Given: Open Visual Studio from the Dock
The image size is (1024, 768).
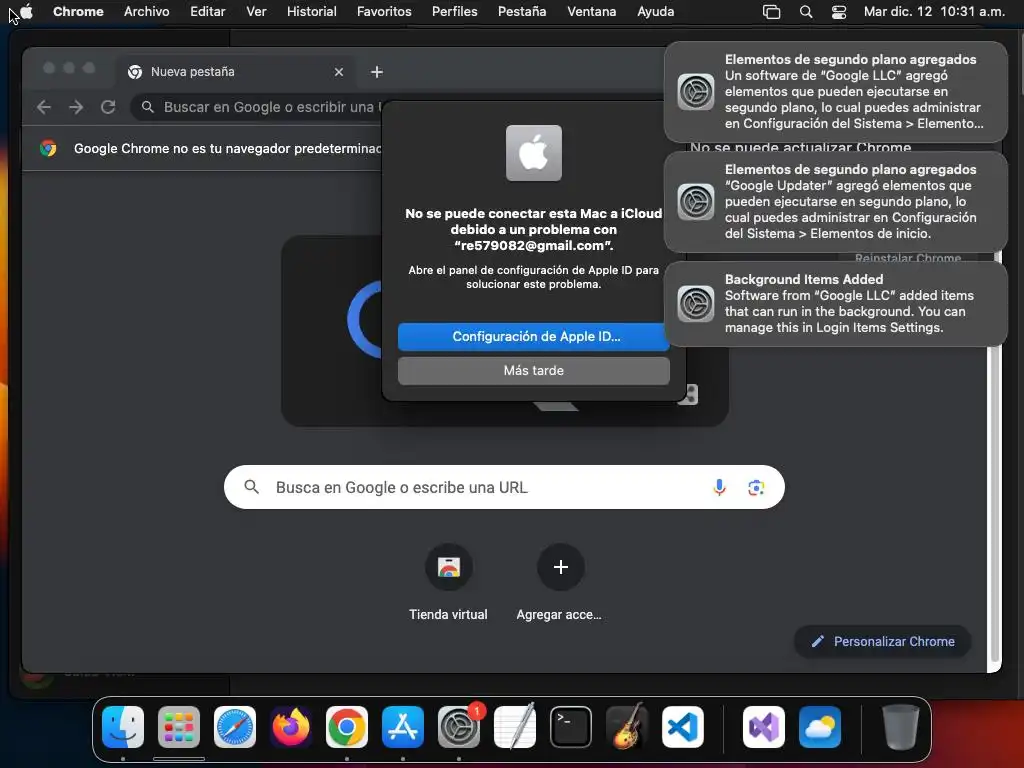Looking at the screenshot, I should point(763,727).
